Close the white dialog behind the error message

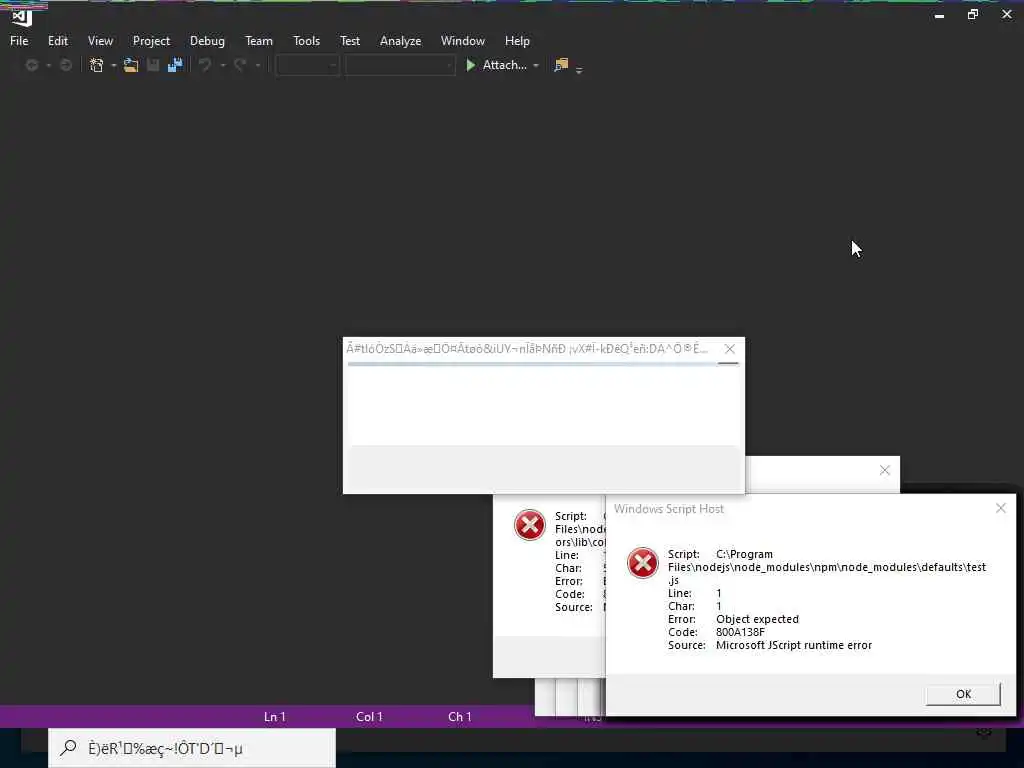click(884, 470)
